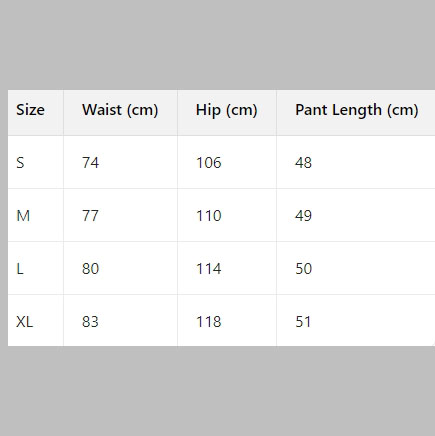
Task: Select the XL size cell
Action: point(24,322)
